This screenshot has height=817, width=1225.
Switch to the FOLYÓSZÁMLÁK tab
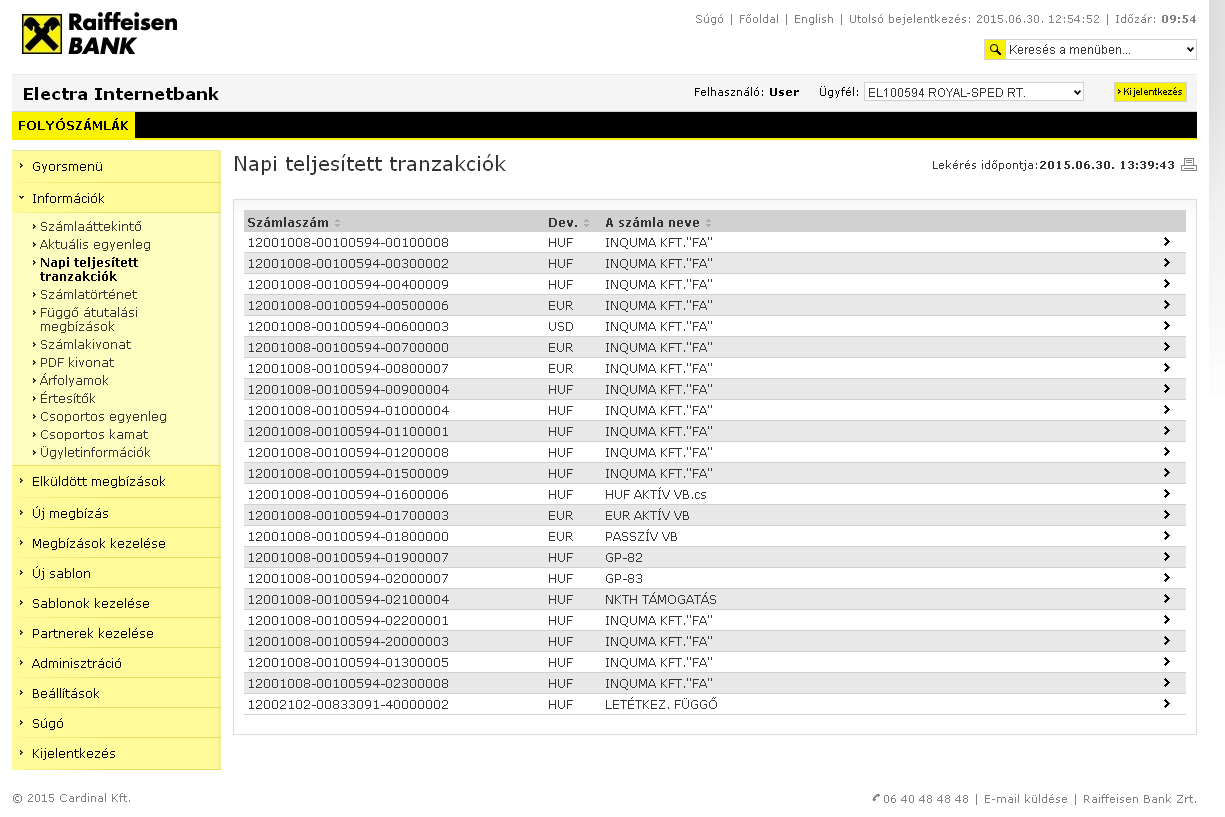pyautogui.click(x=73, y=125)
